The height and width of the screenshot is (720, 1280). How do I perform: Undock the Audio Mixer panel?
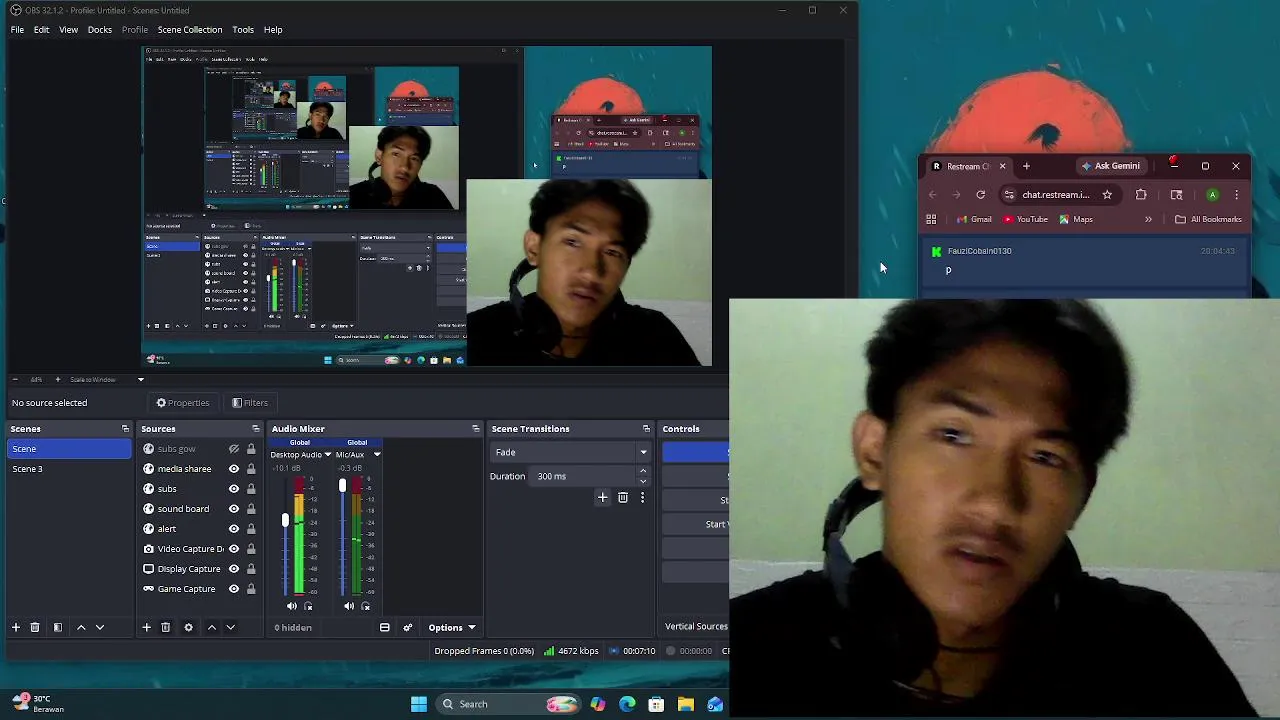click(476, 429)
